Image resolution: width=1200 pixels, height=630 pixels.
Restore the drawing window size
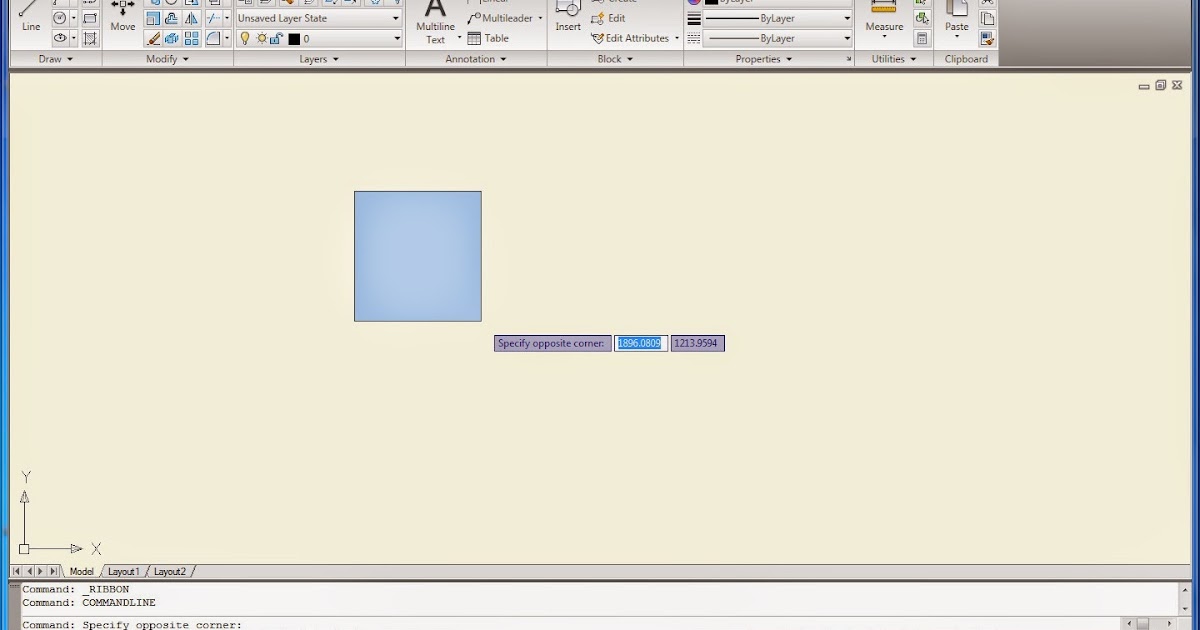pyautogui.click(x=1161, y=86)
